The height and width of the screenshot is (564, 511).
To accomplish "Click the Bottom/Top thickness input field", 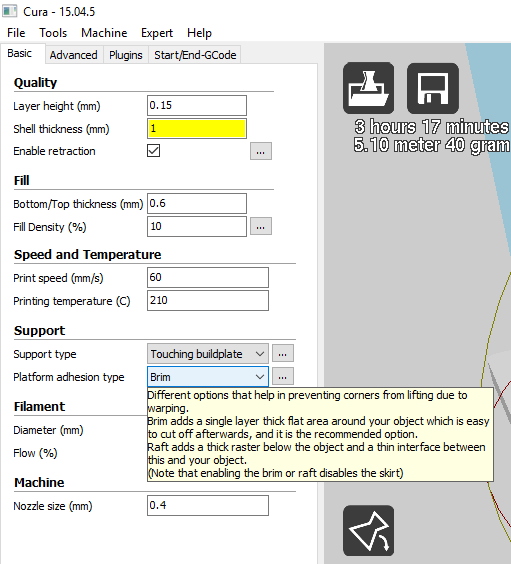I will pos(197,203).
